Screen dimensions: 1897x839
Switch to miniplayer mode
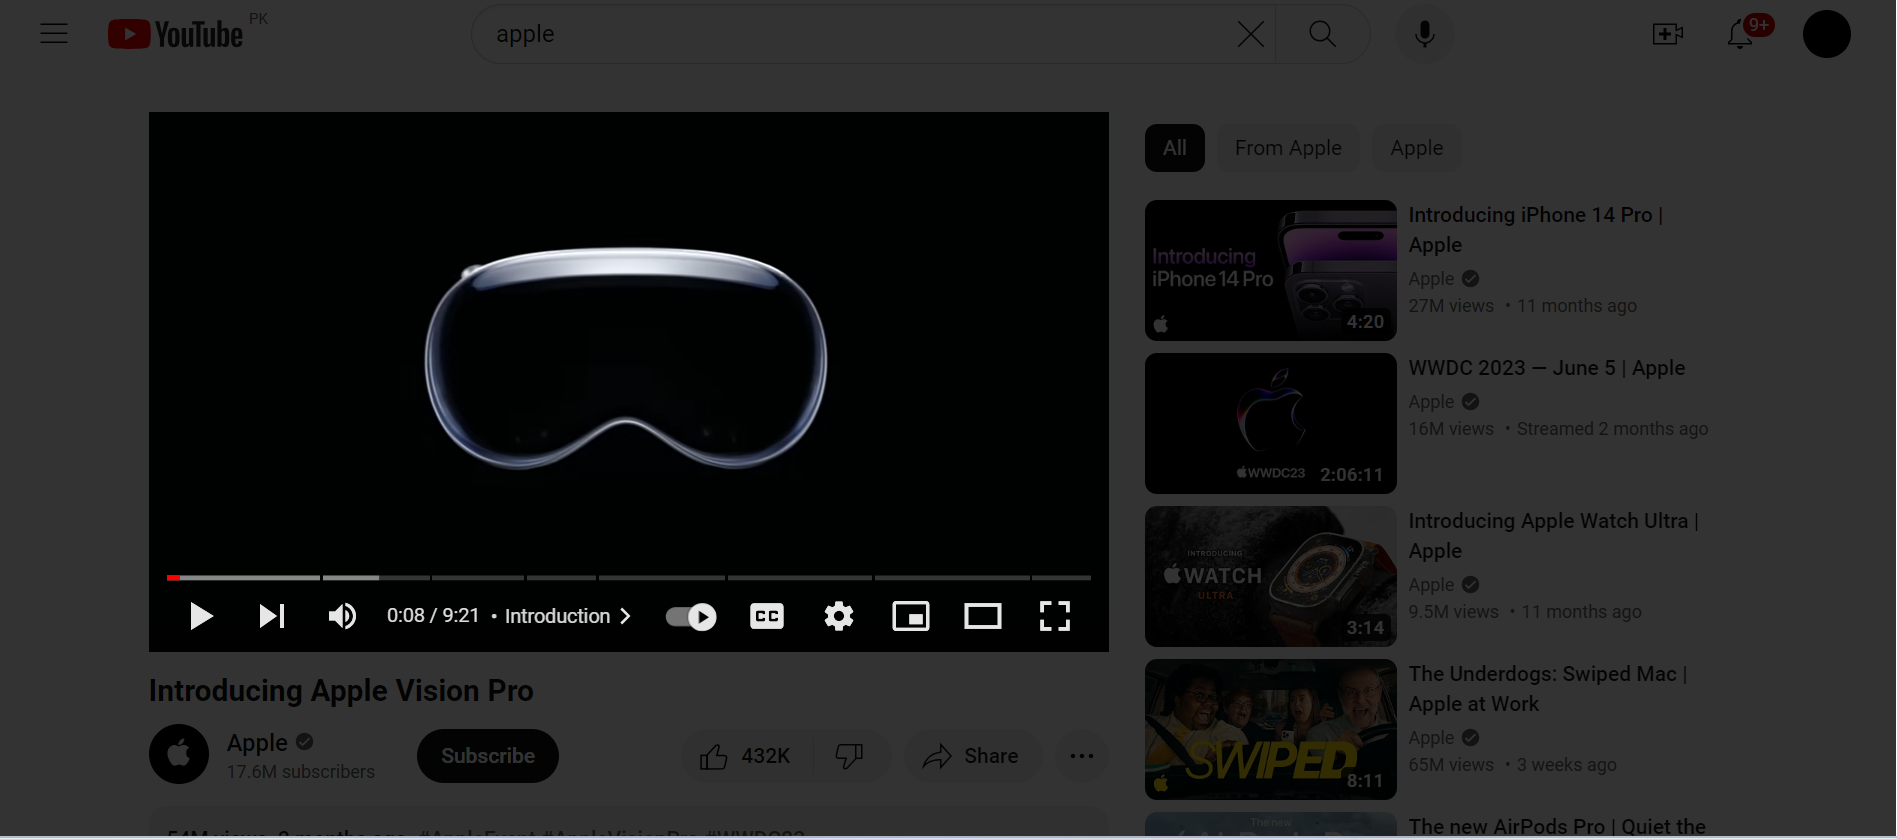point(911,616)
